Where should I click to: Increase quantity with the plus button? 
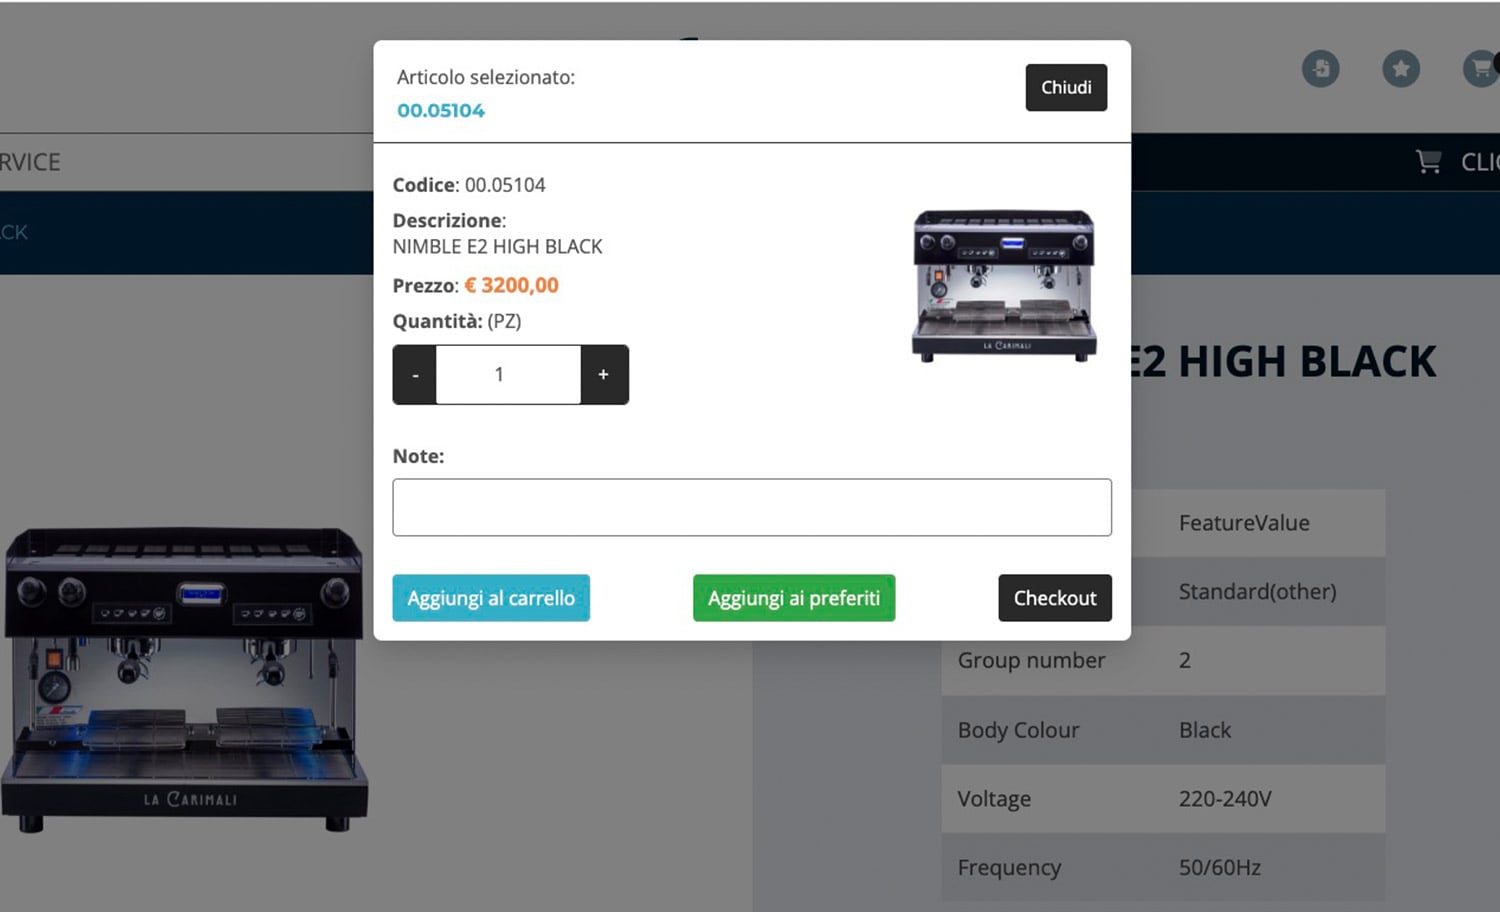(604, 375)
